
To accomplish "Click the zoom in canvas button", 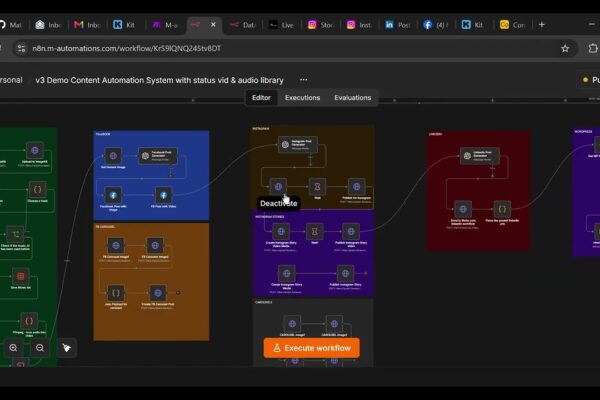I will (13, 348).
